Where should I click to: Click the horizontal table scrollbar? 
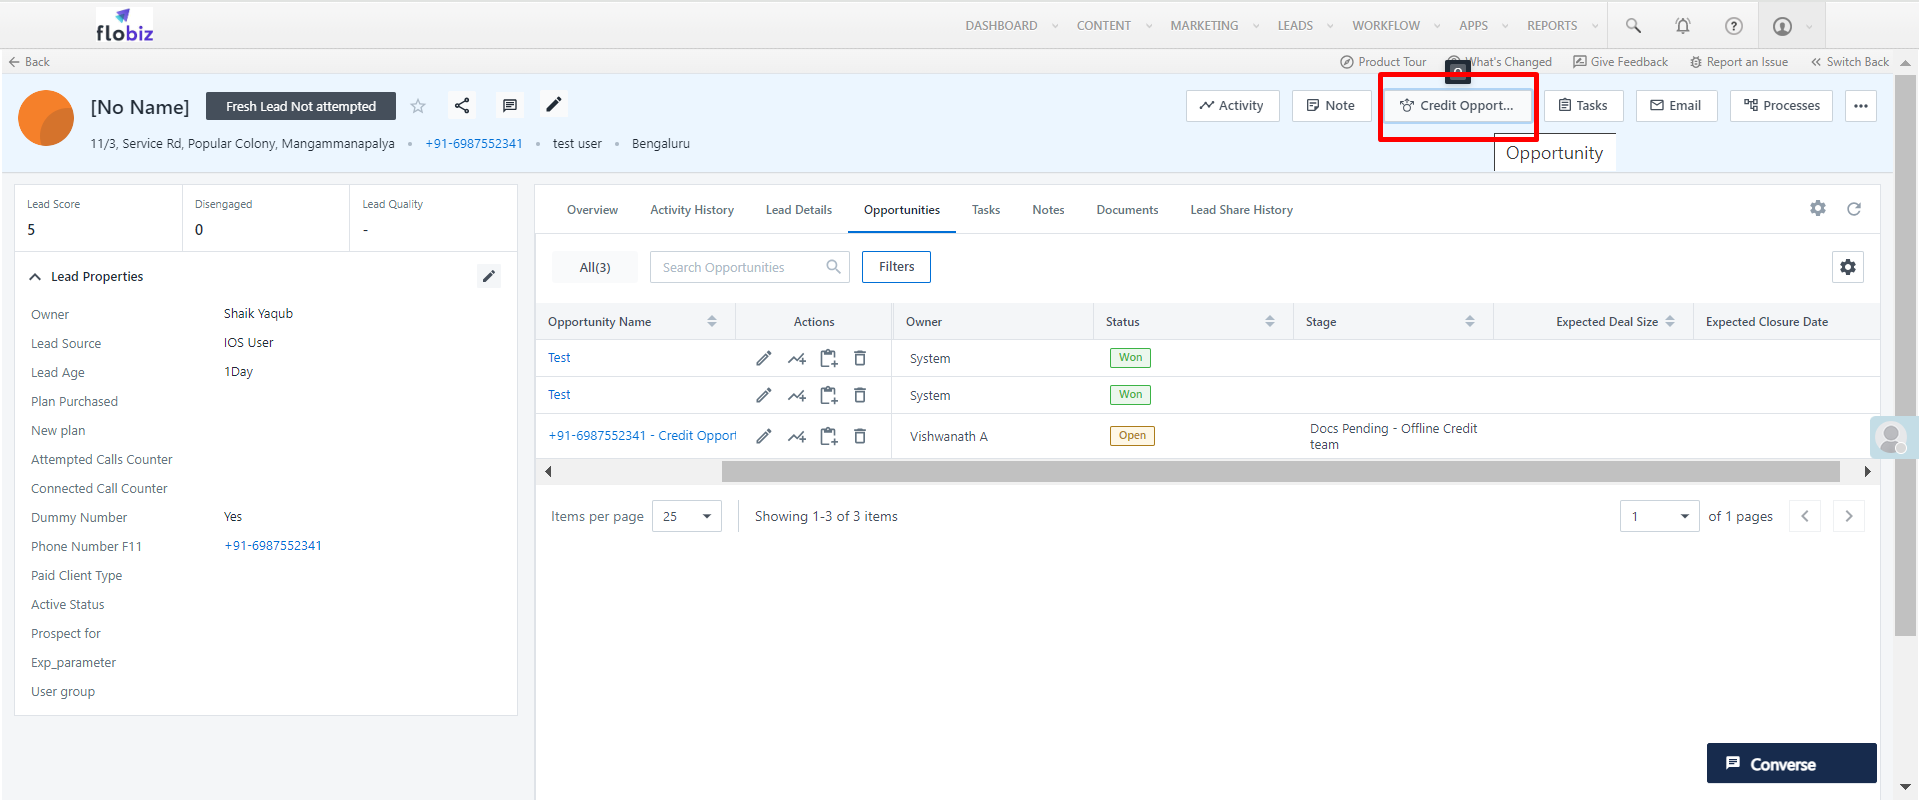coord(1280,471)
